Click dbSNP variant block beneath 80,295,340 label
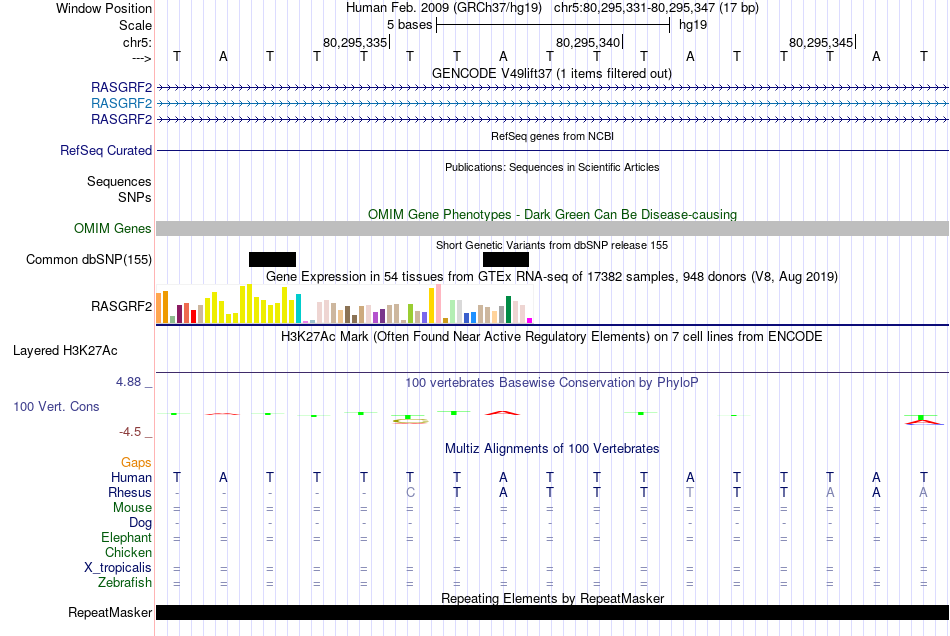This screenshot has height=636, width=950. (x=506, y=259)
